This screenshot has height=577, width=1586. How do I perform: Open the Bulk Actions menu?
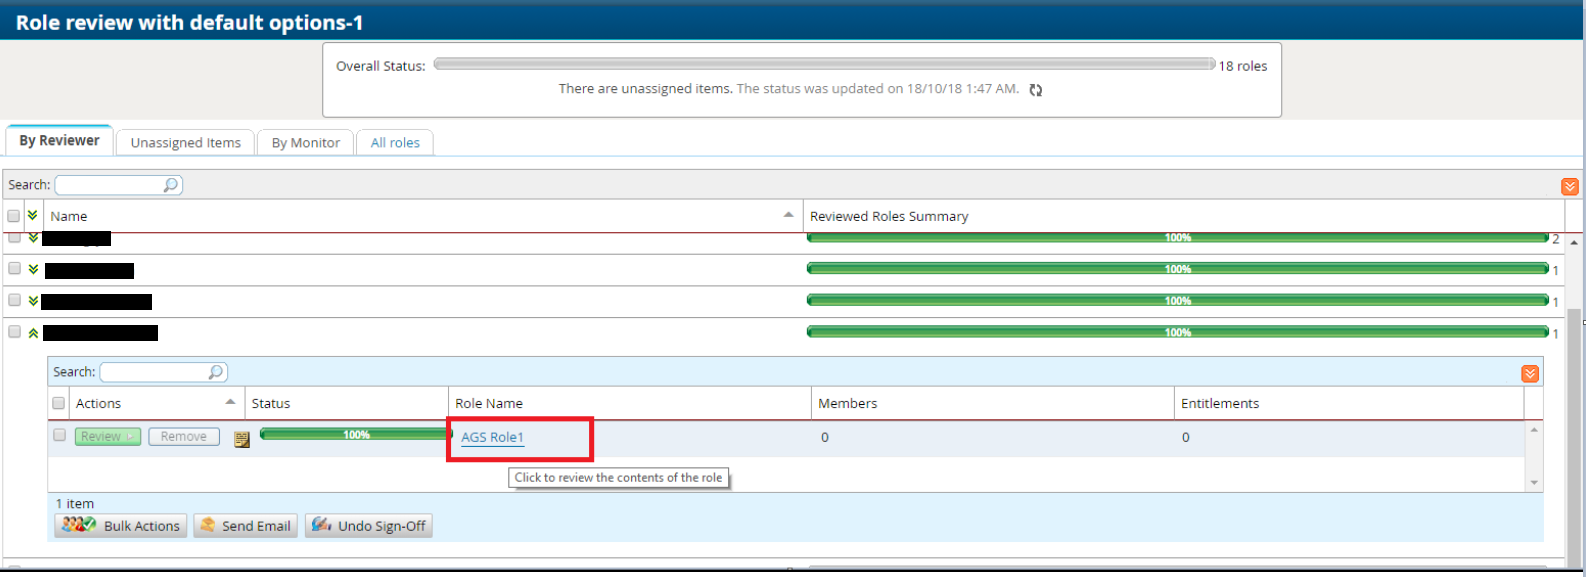[121, 526]
